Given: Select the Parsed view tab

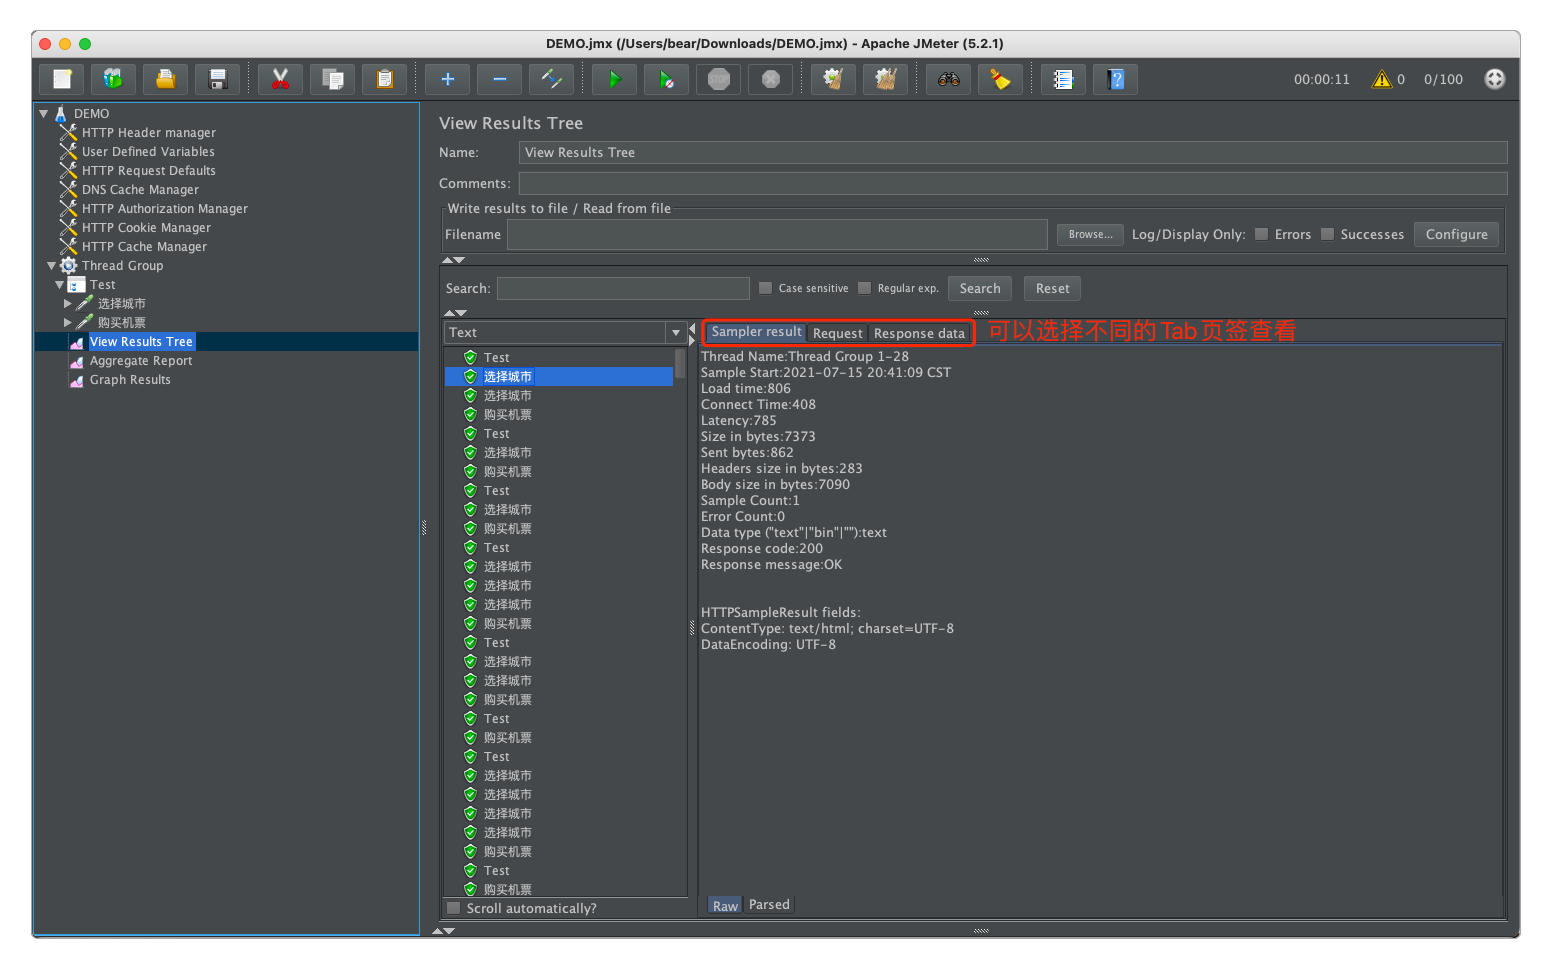Looking at the screenshot, I should pos(769,904).
